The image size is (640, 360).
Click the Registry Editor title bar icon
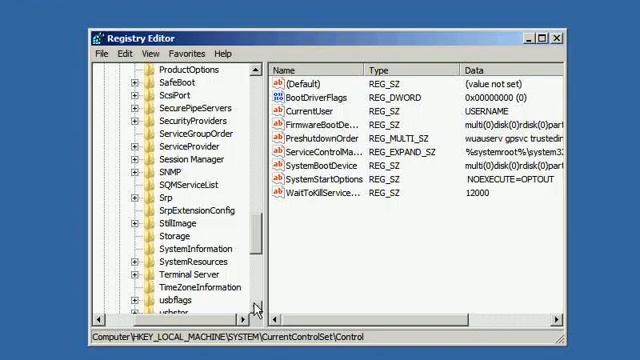[98, 39]
